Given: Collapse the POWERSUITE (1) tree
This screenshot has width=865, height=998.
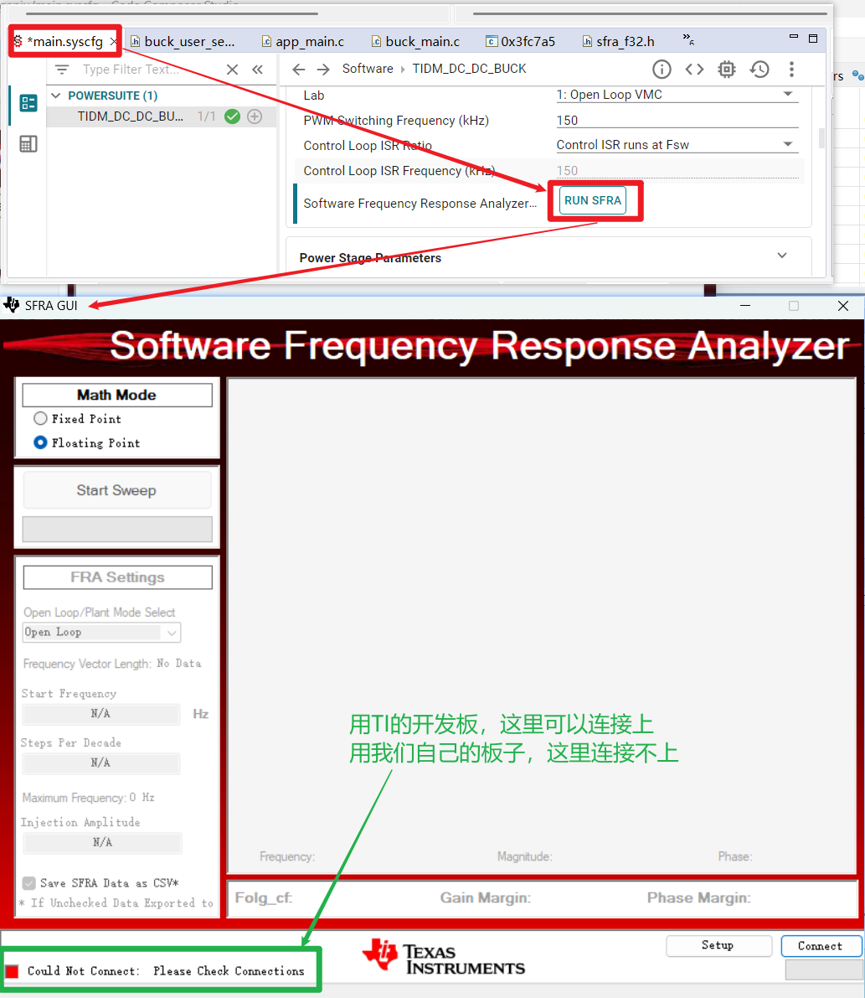Looking at the screenshot, I should (x=56, y=95).
